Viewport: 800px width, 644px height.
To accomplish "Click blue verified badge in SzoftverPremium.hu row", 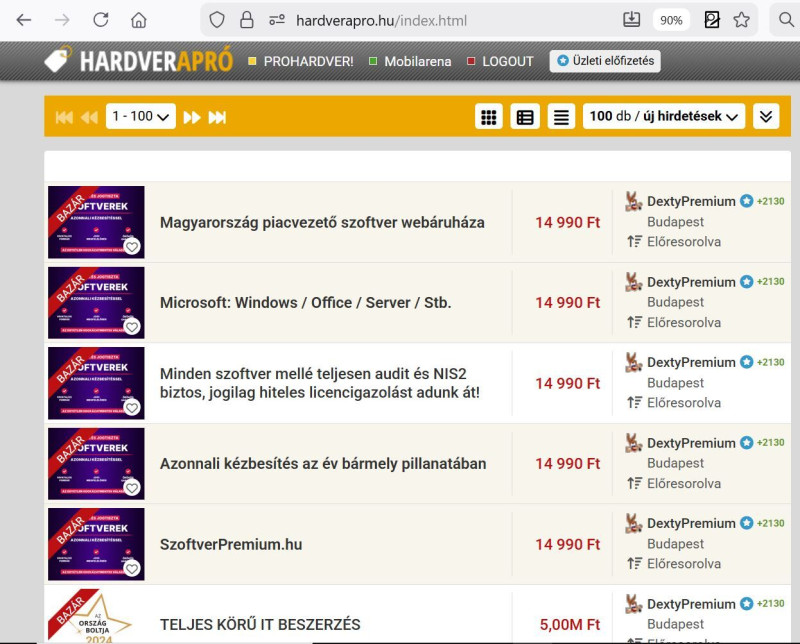I will (x=746, y=523).
